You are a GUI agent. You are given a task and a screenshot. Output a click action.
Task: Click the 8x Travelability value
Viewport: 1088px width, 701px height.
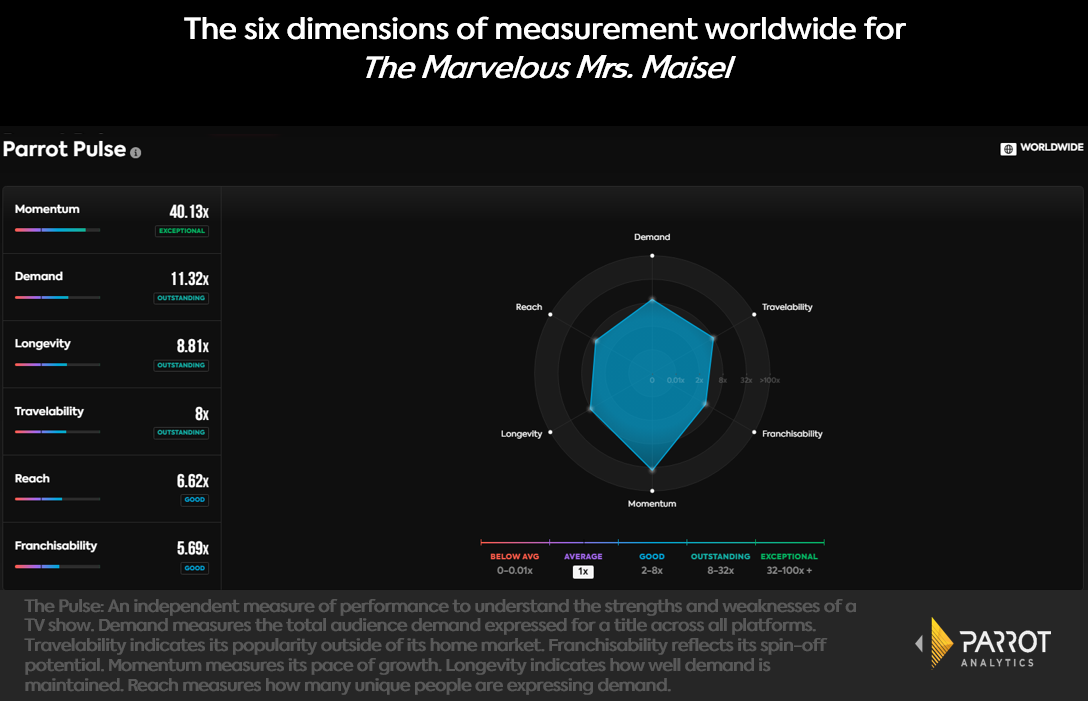pos(202,414)
